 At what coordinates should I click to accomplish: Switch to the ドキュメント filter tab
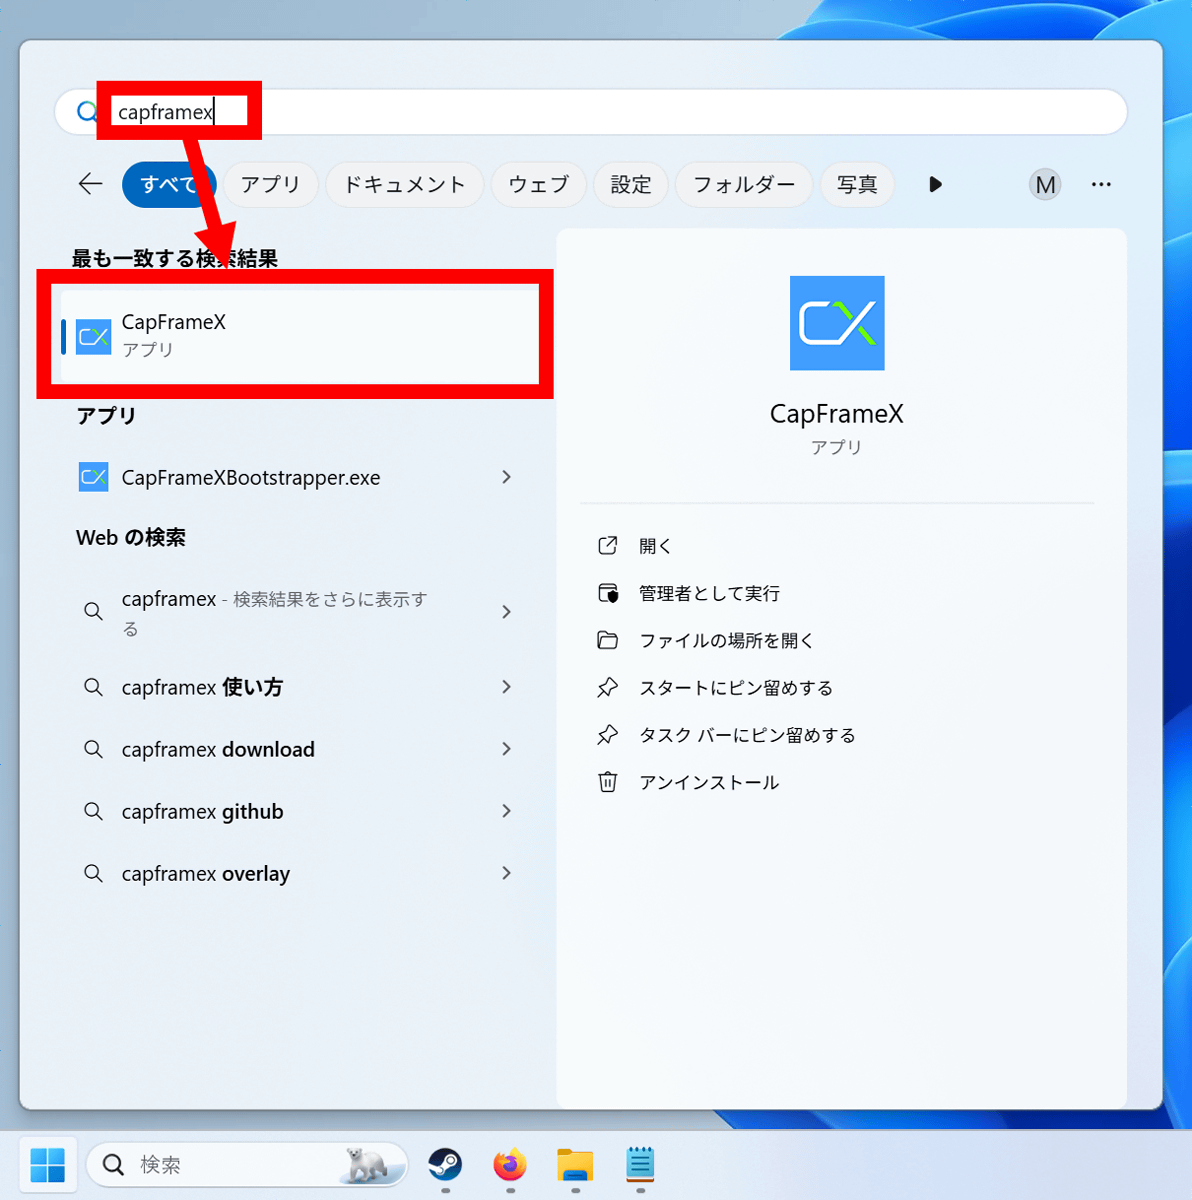coord(404,184)
